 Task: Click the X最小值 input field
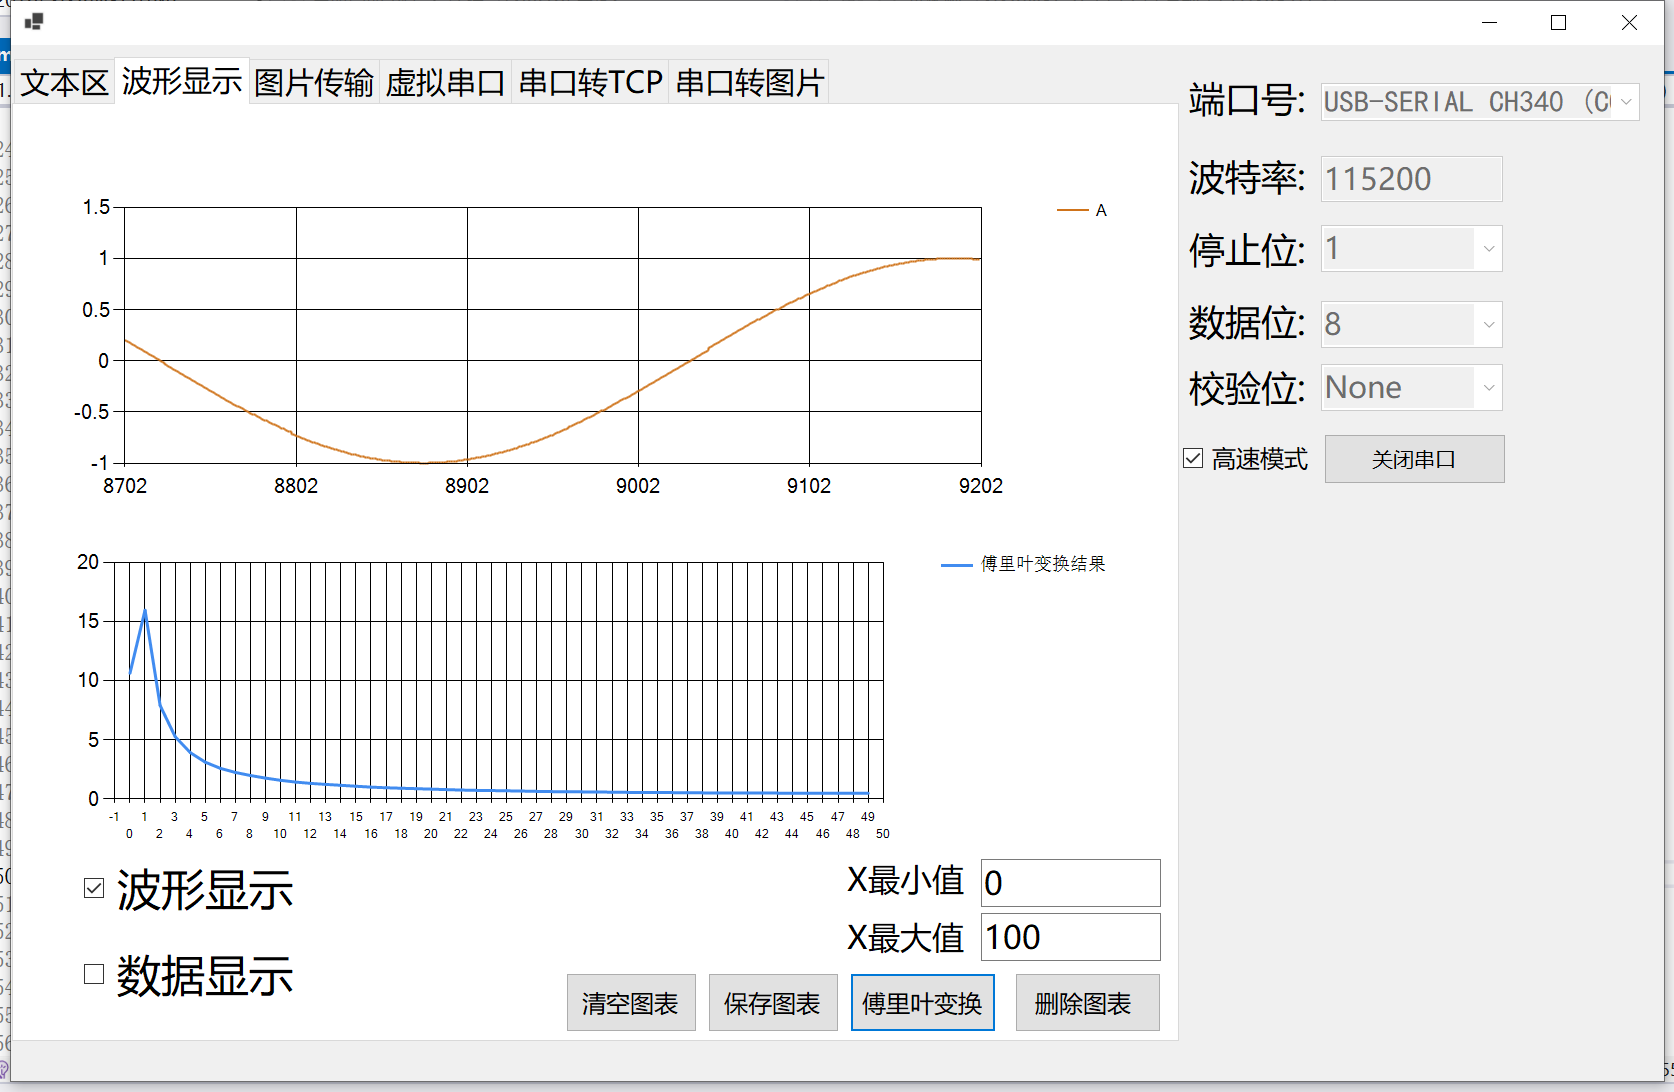click(x=1070, y=883)
